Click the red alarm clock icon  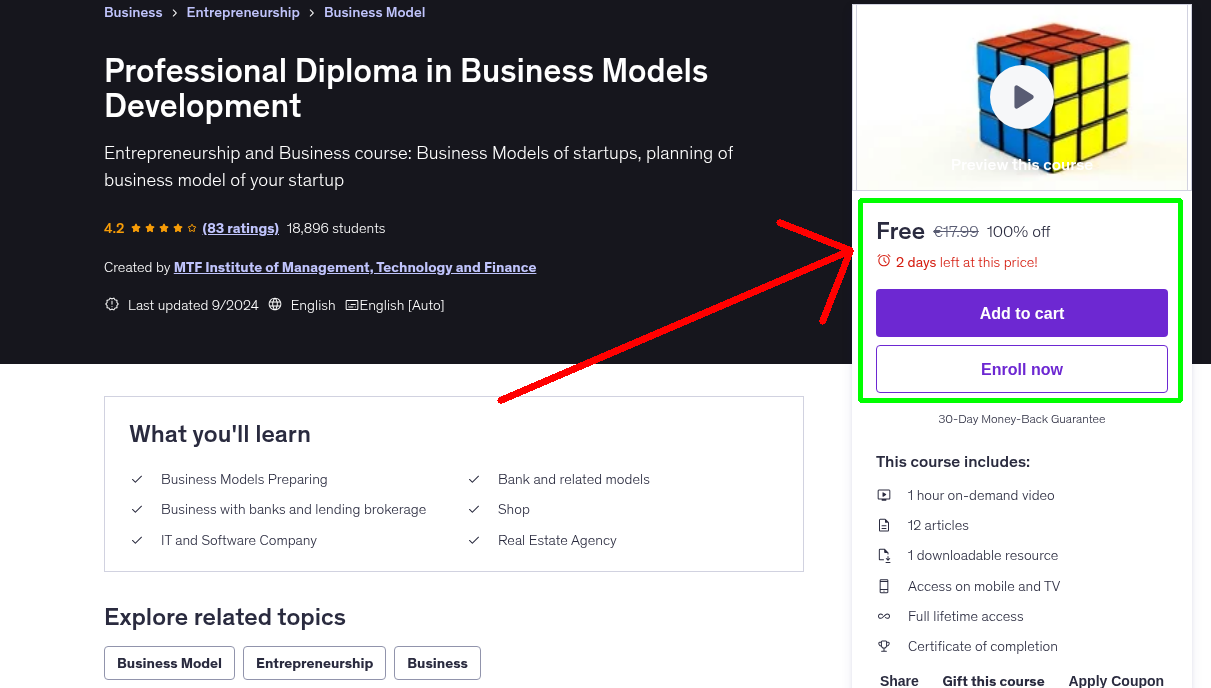883,259
